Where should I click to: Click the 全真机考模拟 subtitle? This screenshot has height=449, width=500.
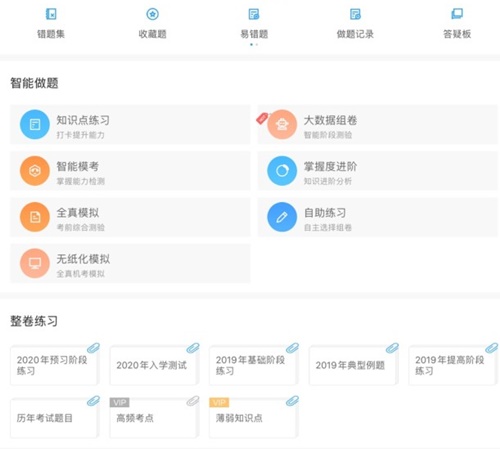pos(80,274)
